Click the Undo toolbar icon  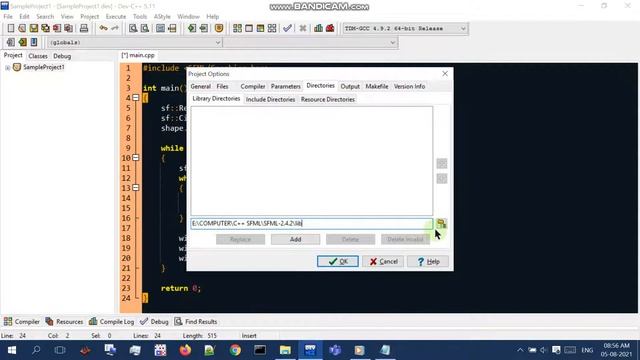point(103,28)
